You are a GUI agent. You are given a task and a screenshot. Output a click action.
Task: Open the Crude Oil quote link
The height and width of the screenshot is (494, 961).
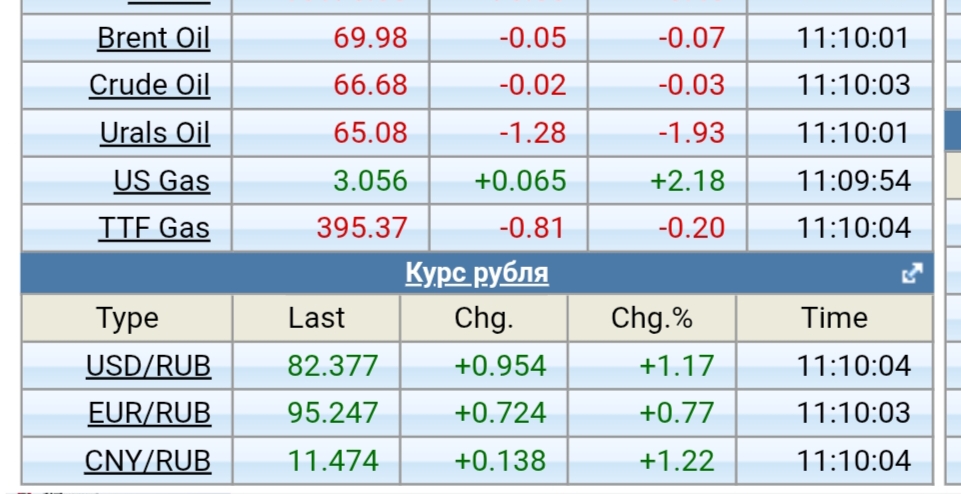point(149,86)
